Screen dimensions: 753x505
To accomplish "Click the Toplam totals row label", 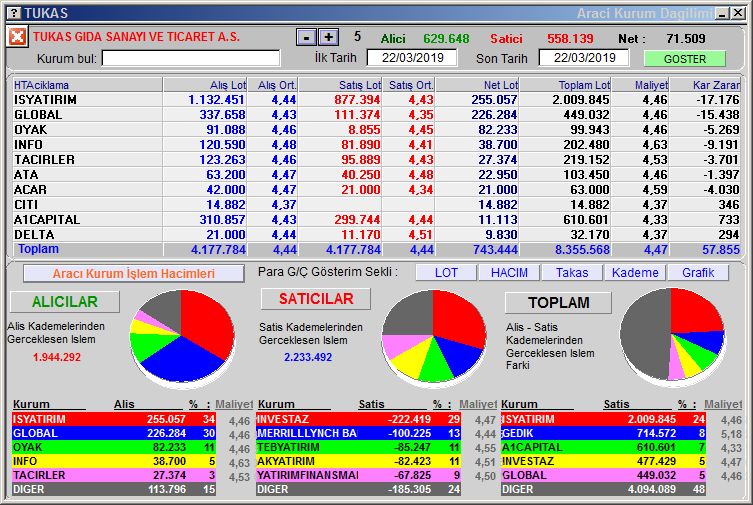I will point(38,249).
